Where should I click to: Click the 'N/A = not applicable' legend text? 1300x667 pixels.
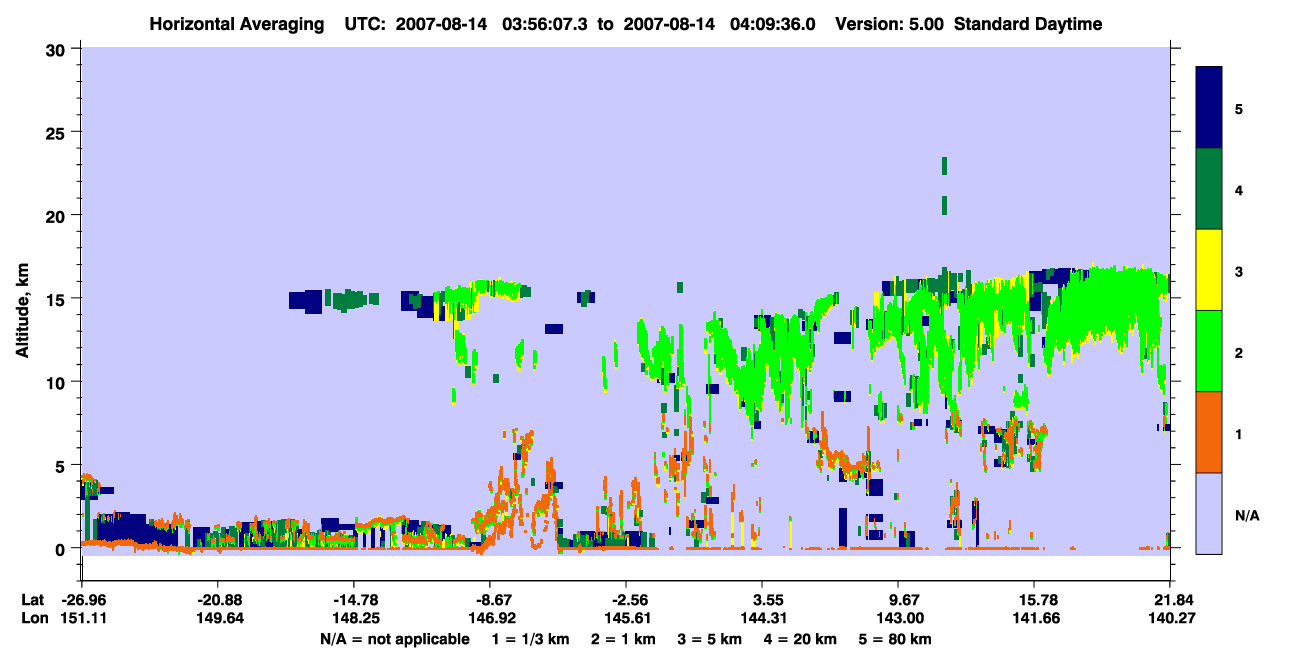[395, 639]
